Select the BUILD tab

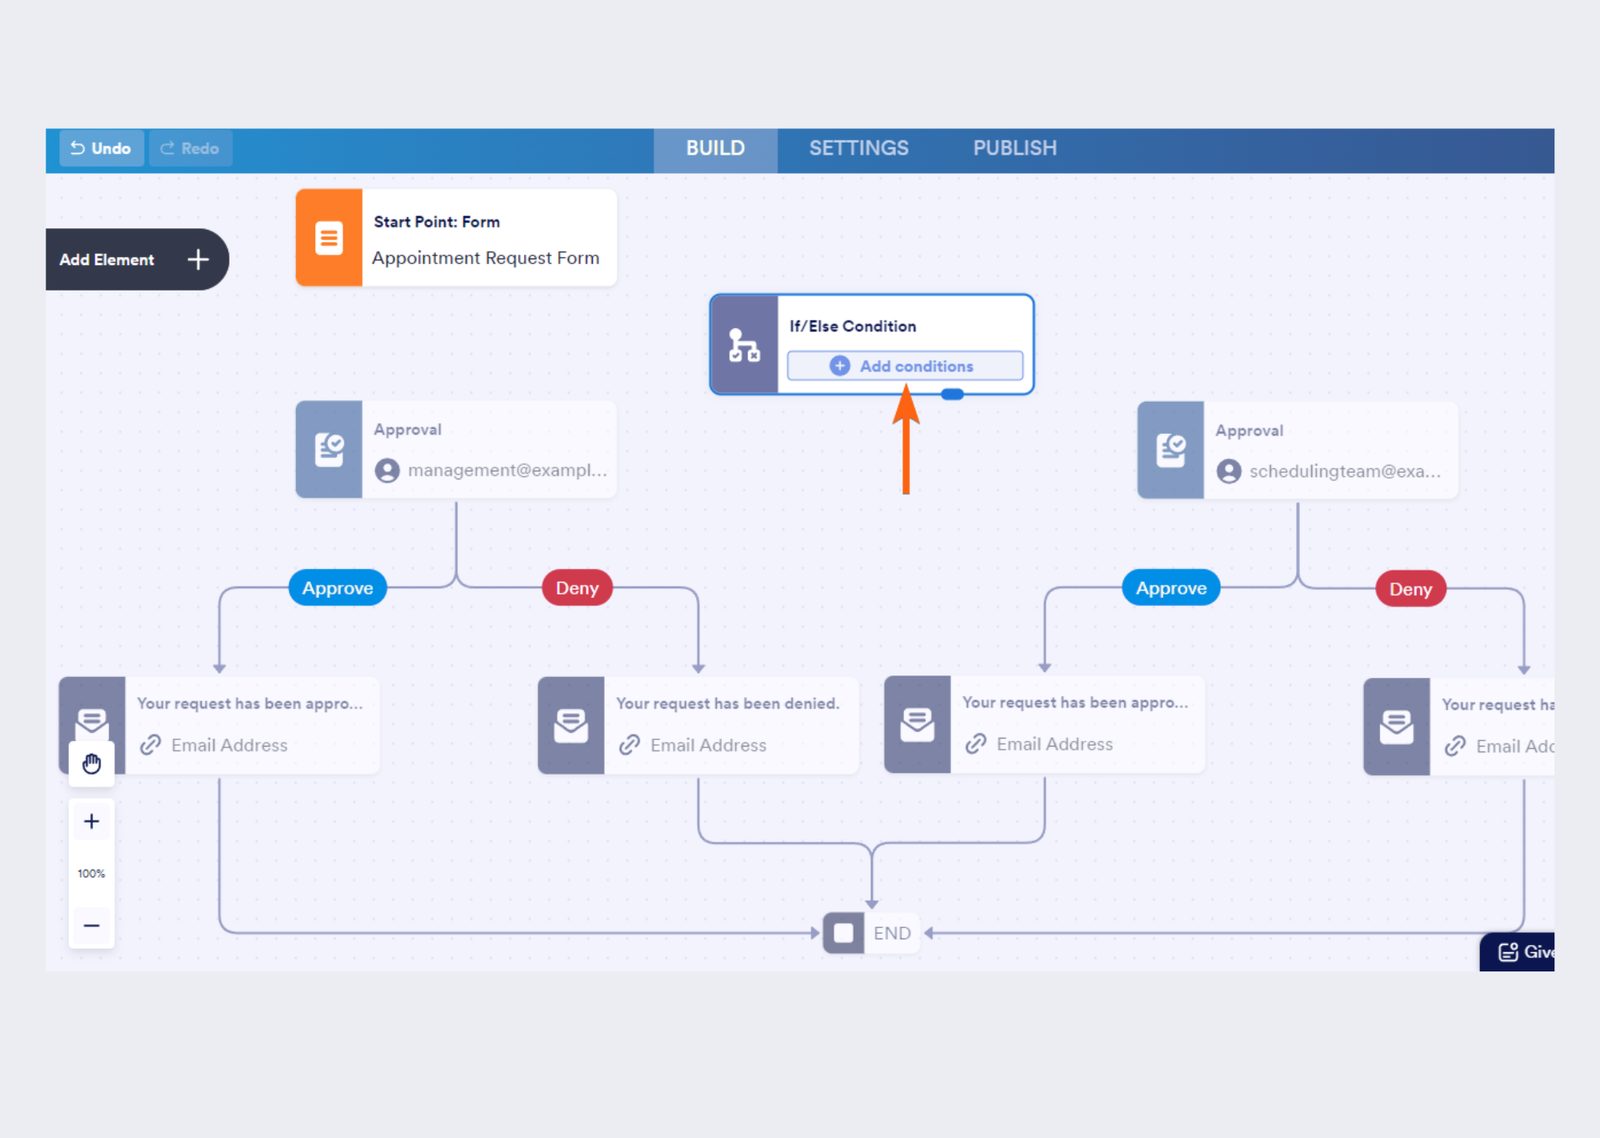coord(715,149)
